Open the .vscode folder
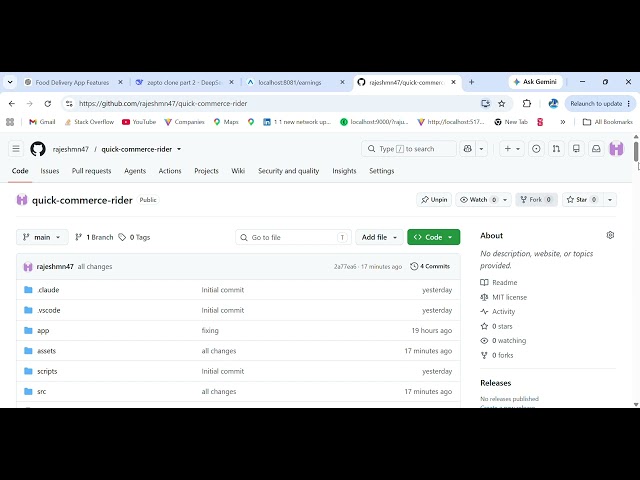Viewport: 640px width, 480px height. [x=49, y=310]
